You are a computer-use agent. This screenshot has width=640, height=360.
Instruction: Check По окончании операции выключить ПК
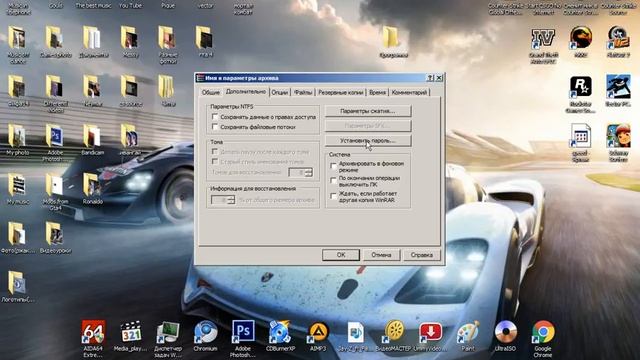(x=333, y=181)
